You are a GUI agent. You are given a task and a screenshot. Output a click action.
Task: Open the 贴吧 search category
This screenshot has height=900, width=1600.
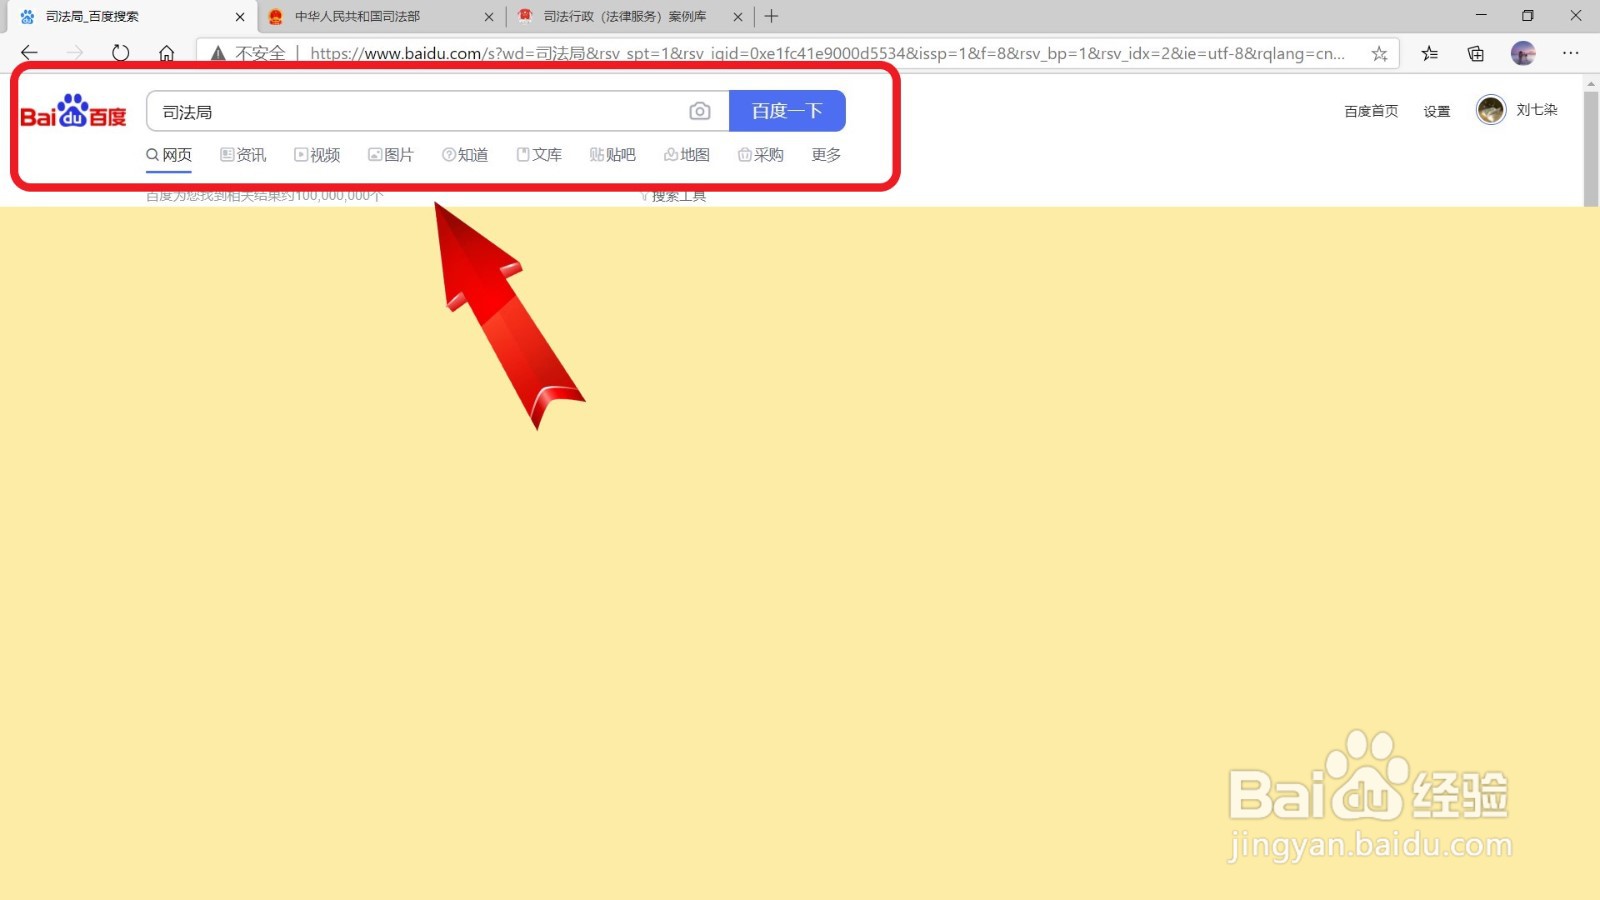click(x=613, y=155)
